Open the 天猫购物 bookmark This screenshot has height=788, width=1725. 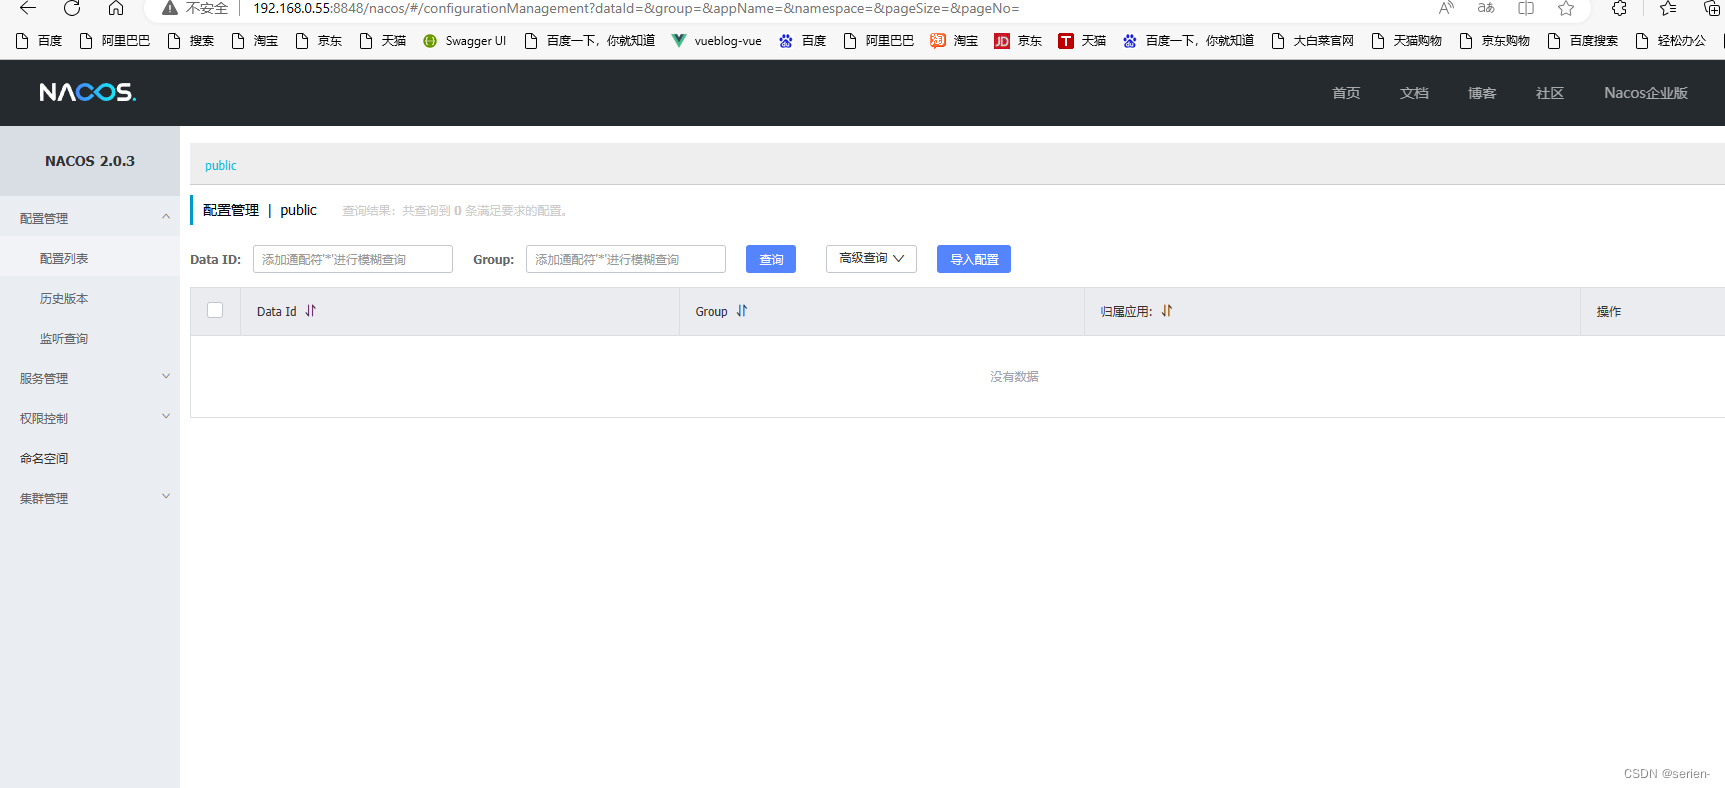[x=1406, y=41]
